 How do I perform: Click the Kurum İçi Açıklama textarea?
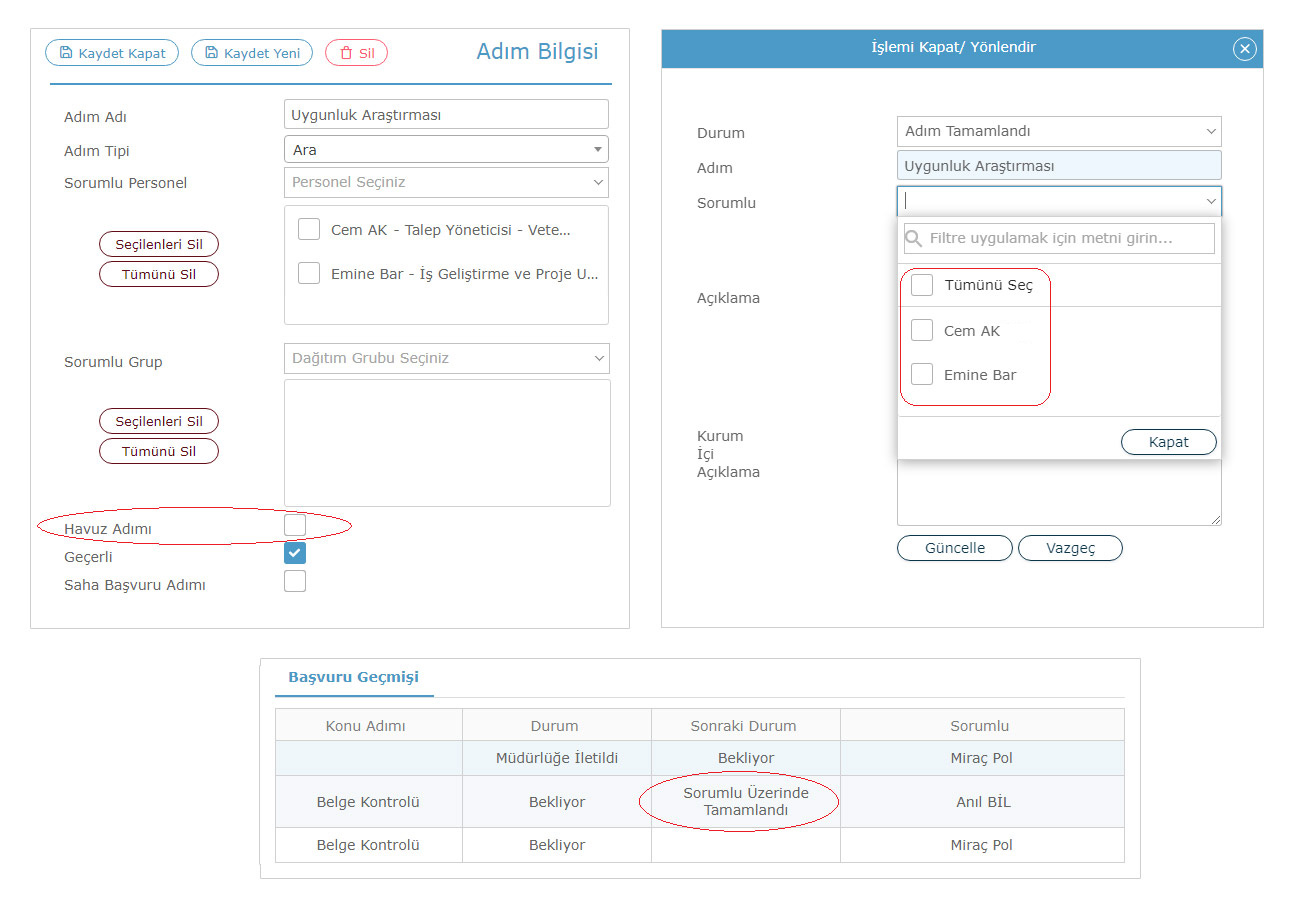1059,492
